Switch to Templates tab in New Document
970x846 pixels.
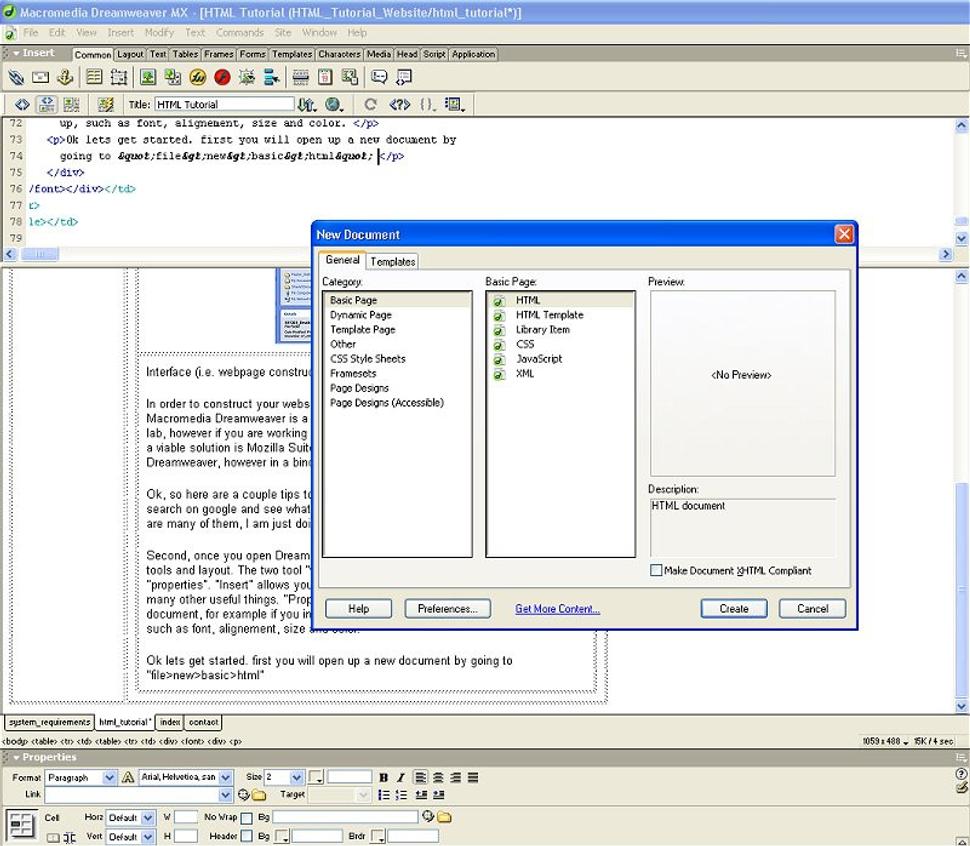coord(393,262)
